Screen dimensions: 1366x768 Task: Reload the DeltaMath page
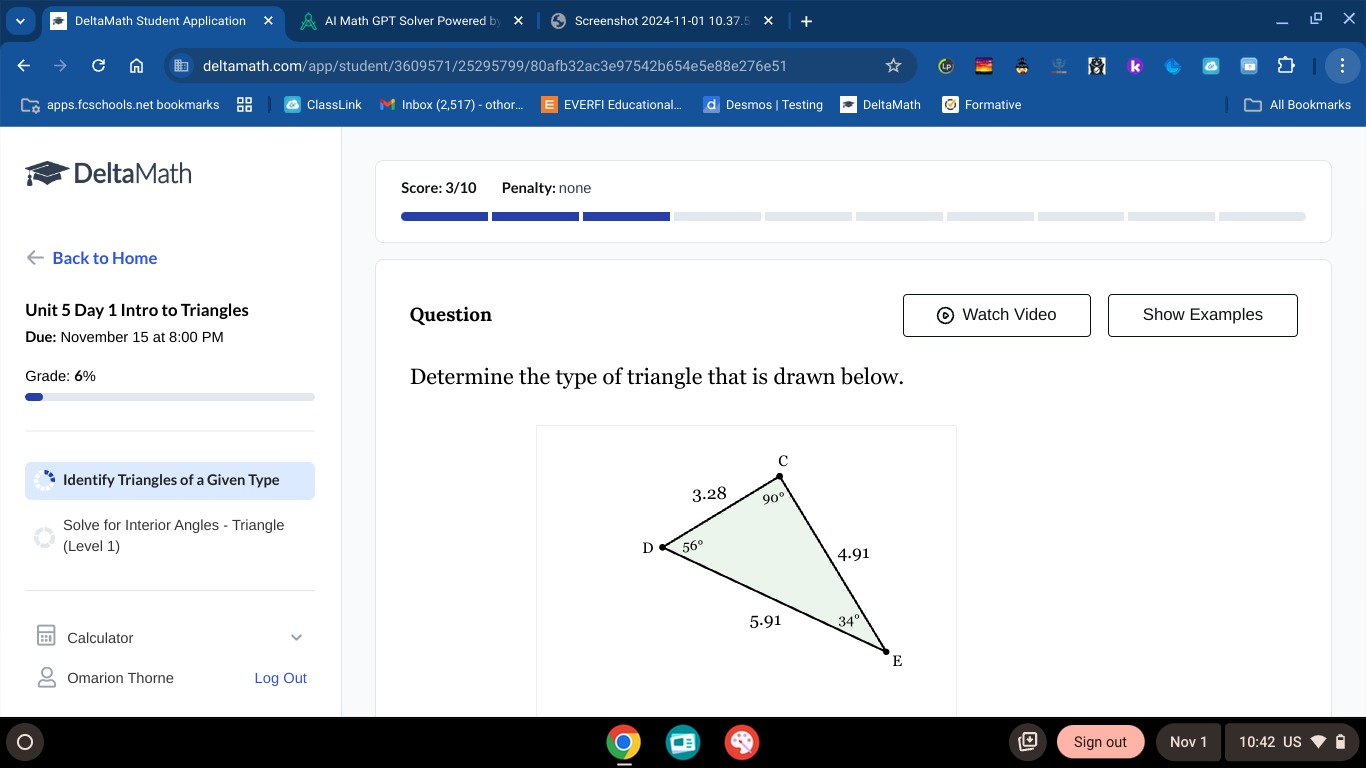(98, 66)
